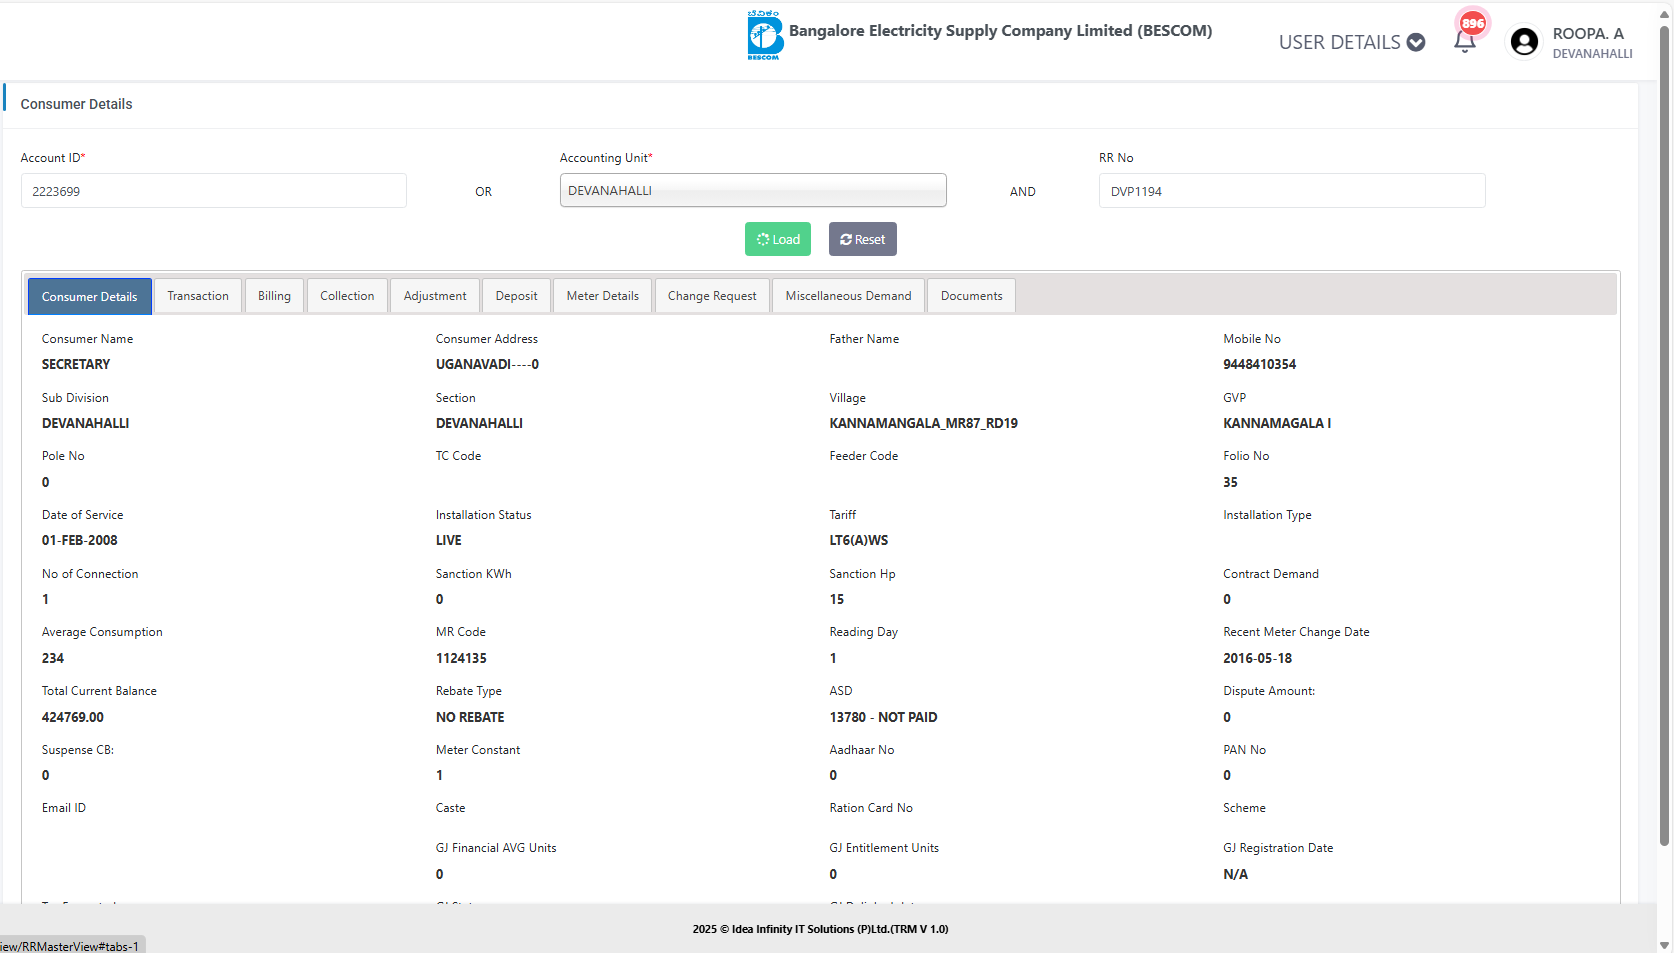Open the Accounting Unit DEVANAHALLI combo box
Image resolution: width=1674 pixels, height=953 pixels.
pyautogui.click(x=753, y=190)
